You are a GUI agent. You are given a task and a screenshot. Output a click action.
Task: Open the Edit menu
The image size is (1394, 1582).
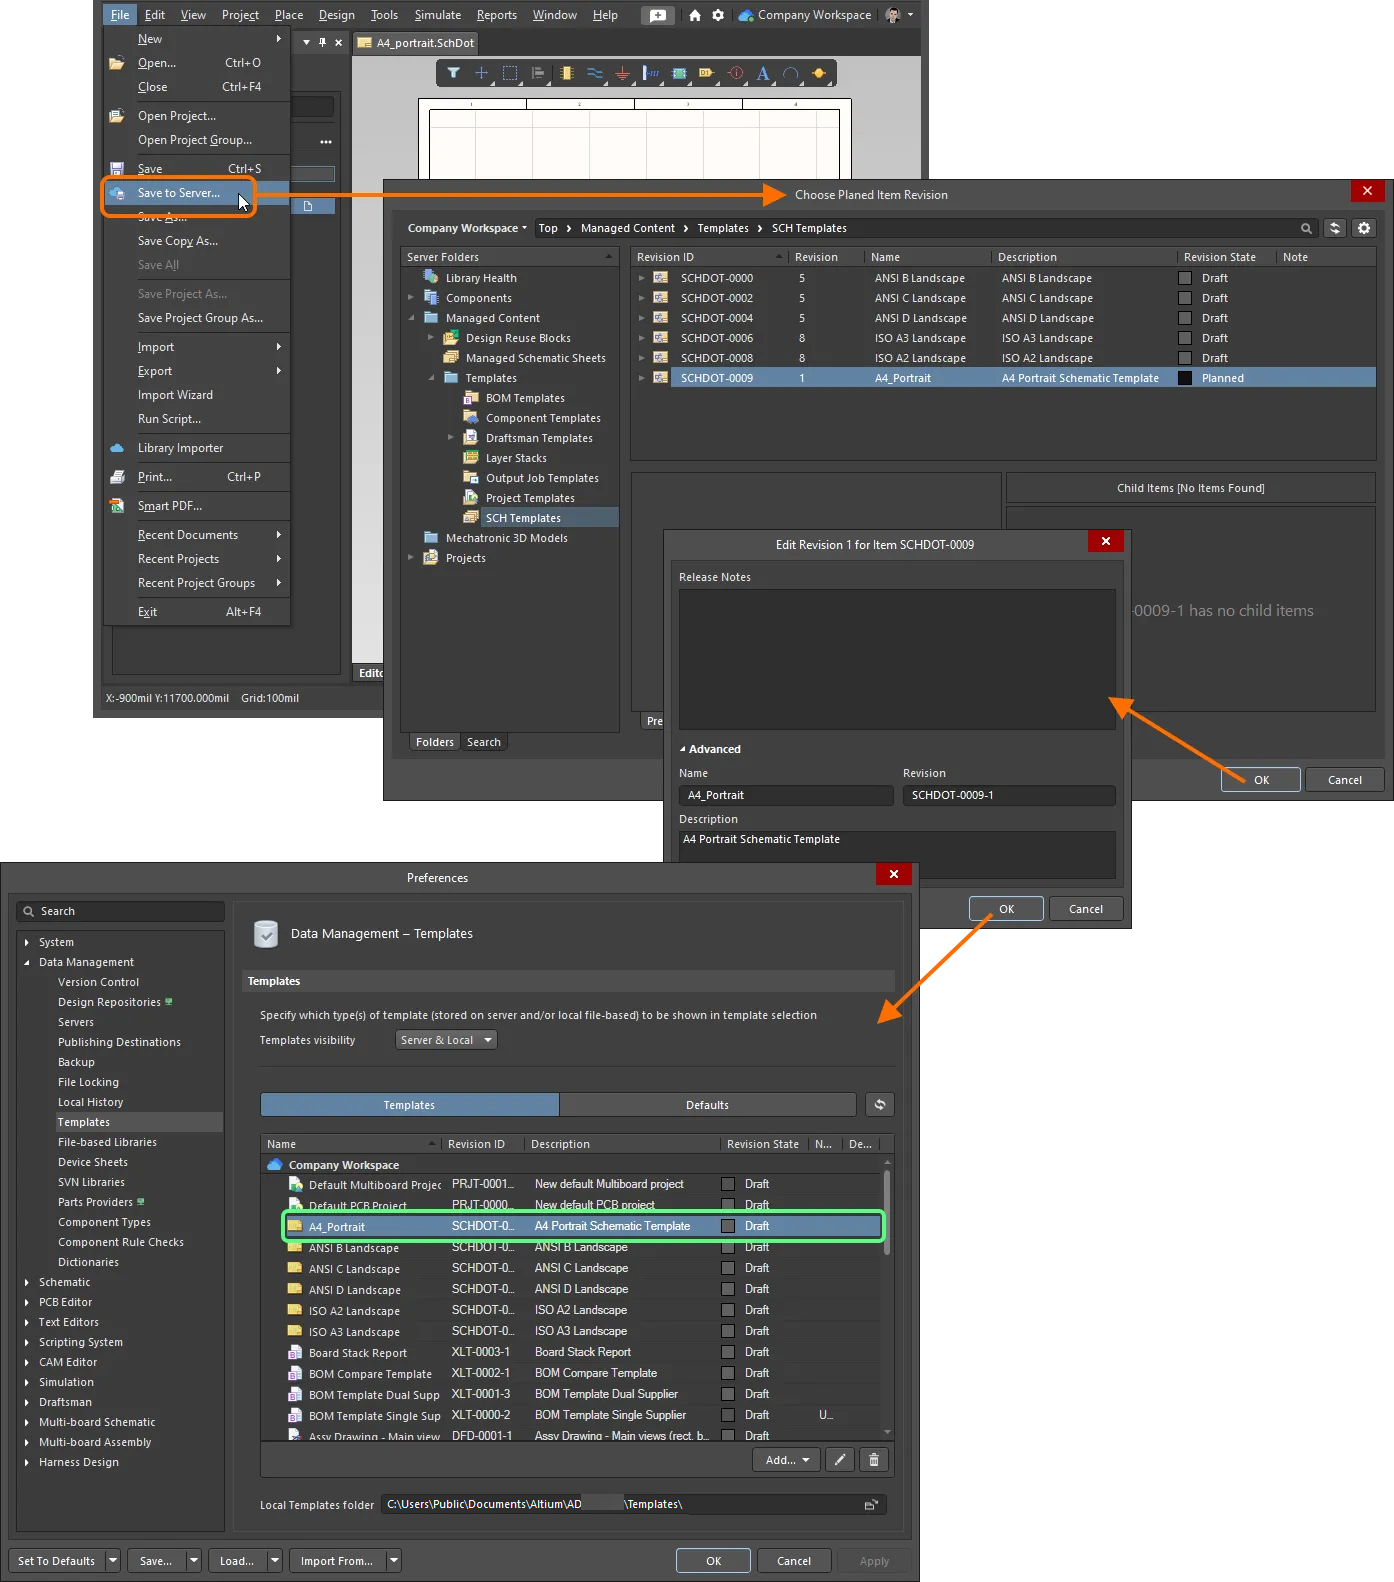click(x=155, y=15)
